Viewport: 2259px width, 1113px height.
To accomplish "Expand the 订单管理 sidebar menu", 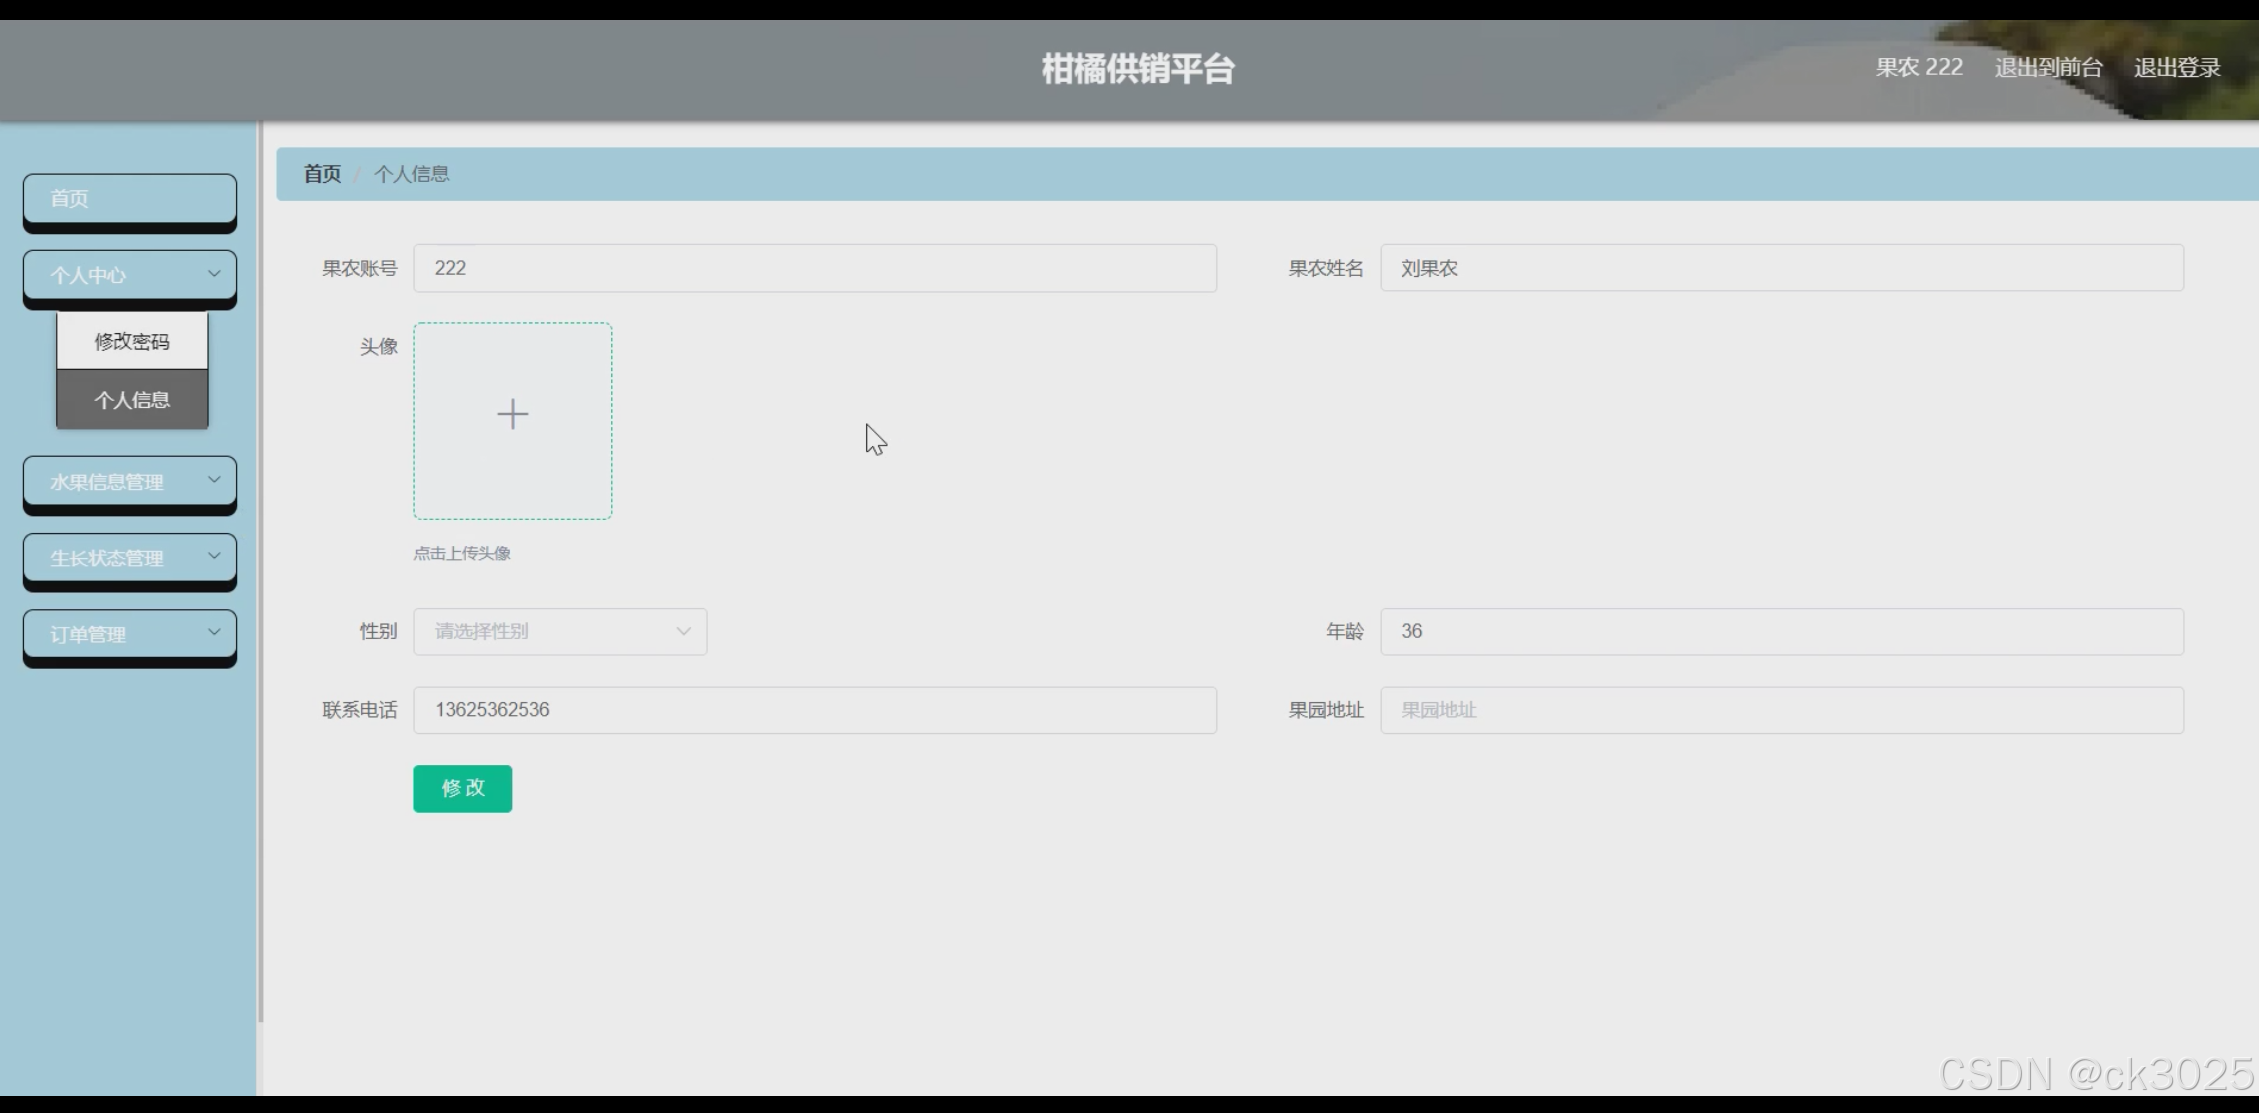I will pyautogui.click(x=130, y=634).
